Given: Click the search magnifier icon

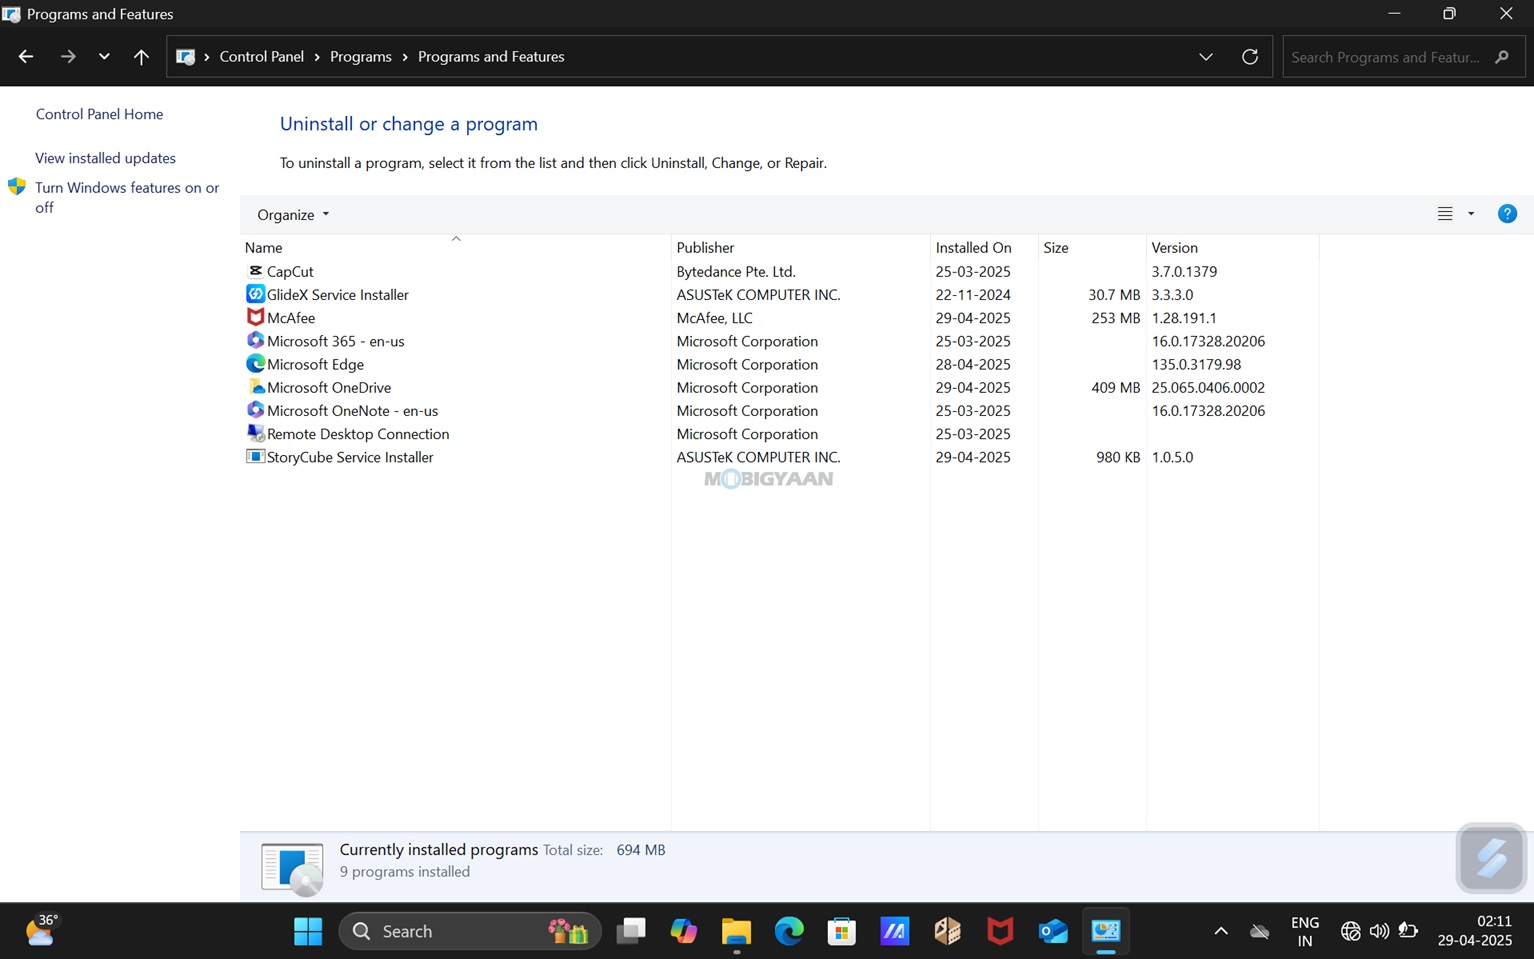Looking at the screenshot, I should click(x=1502, y=57).
